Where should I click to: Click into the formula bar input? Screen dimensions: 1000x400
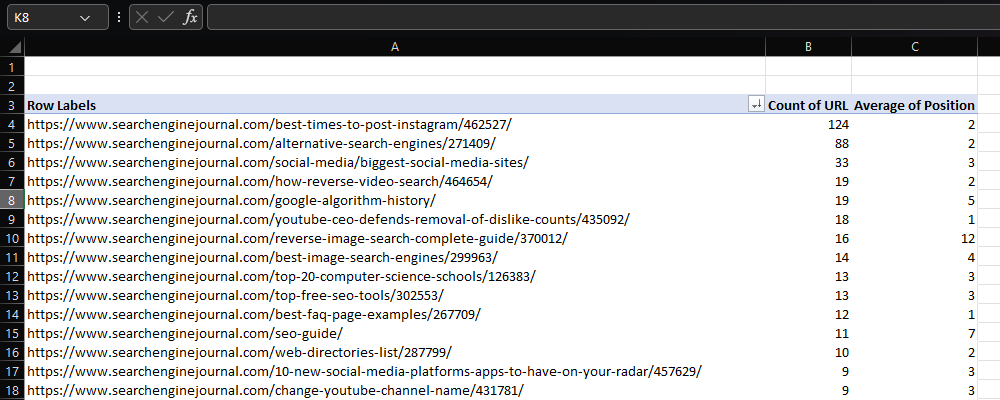pos(603,18)
